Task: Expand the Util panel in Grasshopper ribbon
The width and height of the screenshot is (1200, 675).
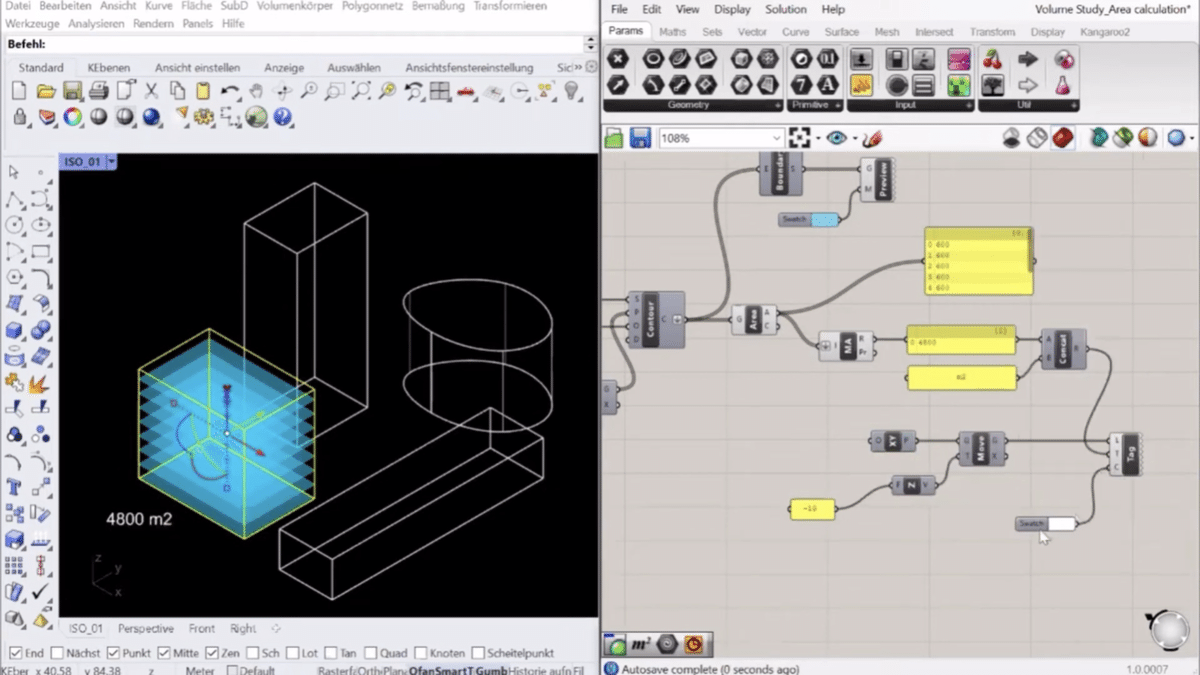Action: click(1074, 105)
